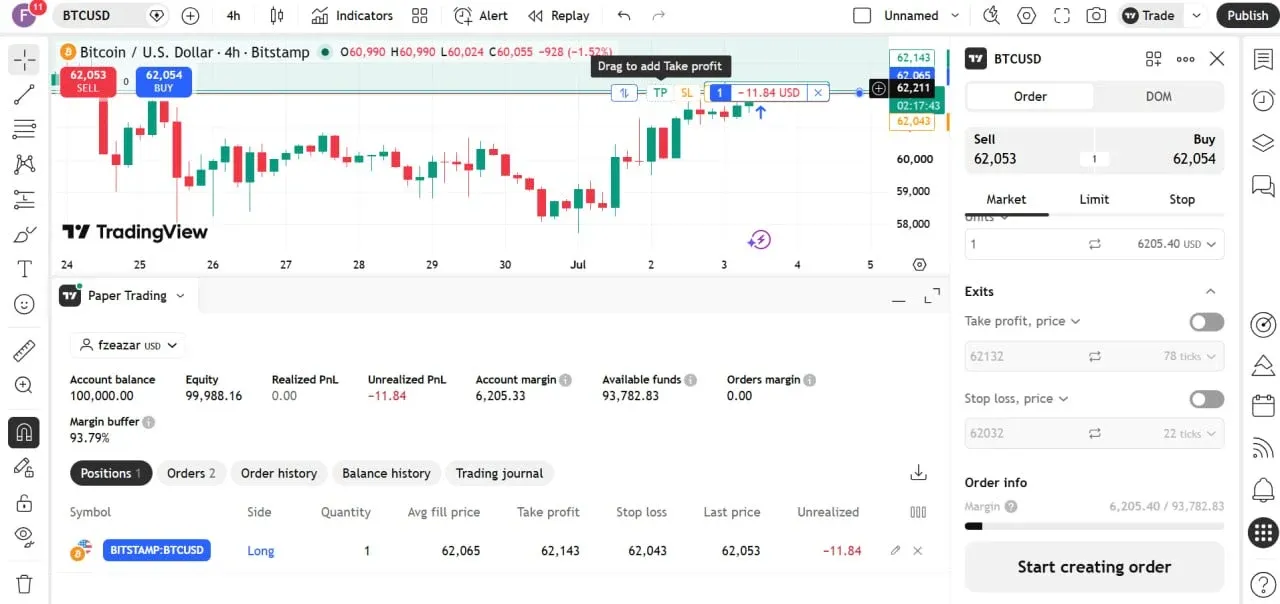Open the candle chart style selector
The height and width of the screenshot is (604, 1280).
click(277, 16)
